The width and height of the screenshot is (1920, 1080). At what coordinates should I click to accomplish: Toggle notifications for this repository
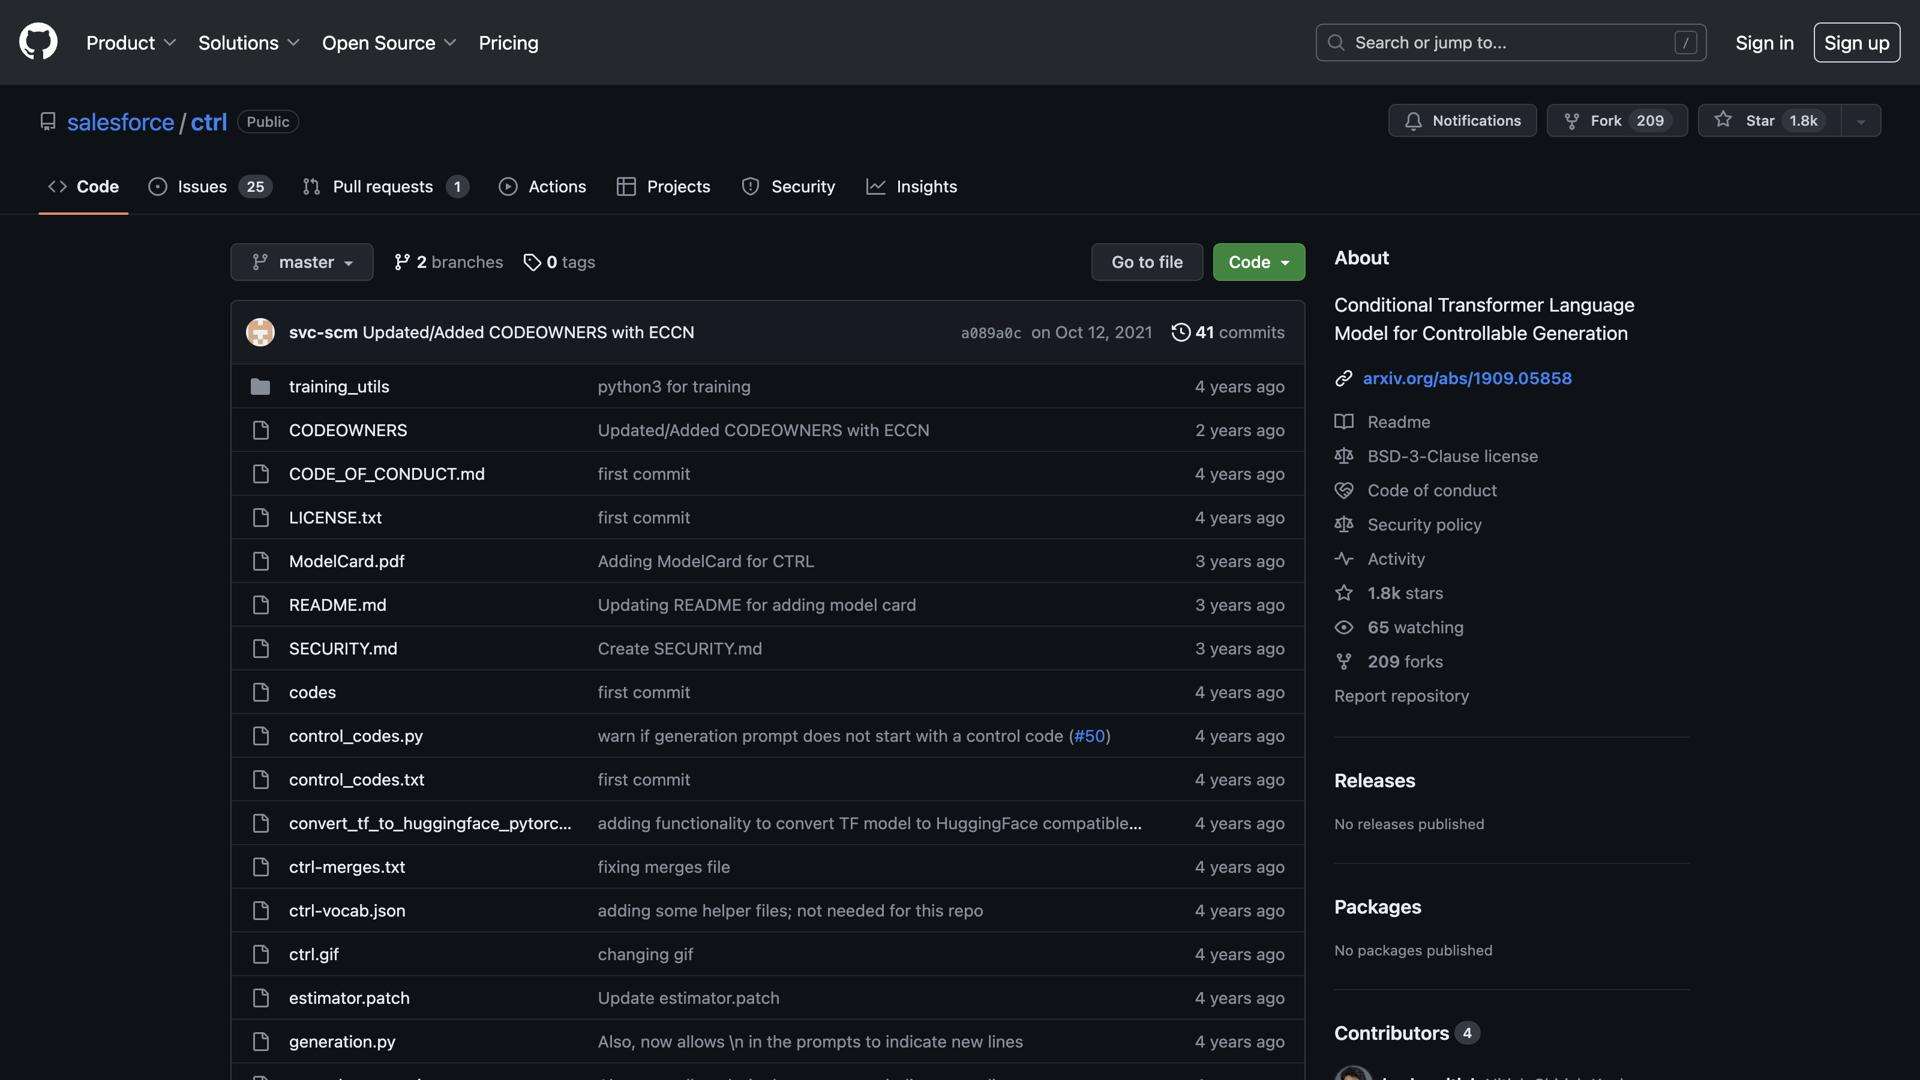[x=1461, y=120]
